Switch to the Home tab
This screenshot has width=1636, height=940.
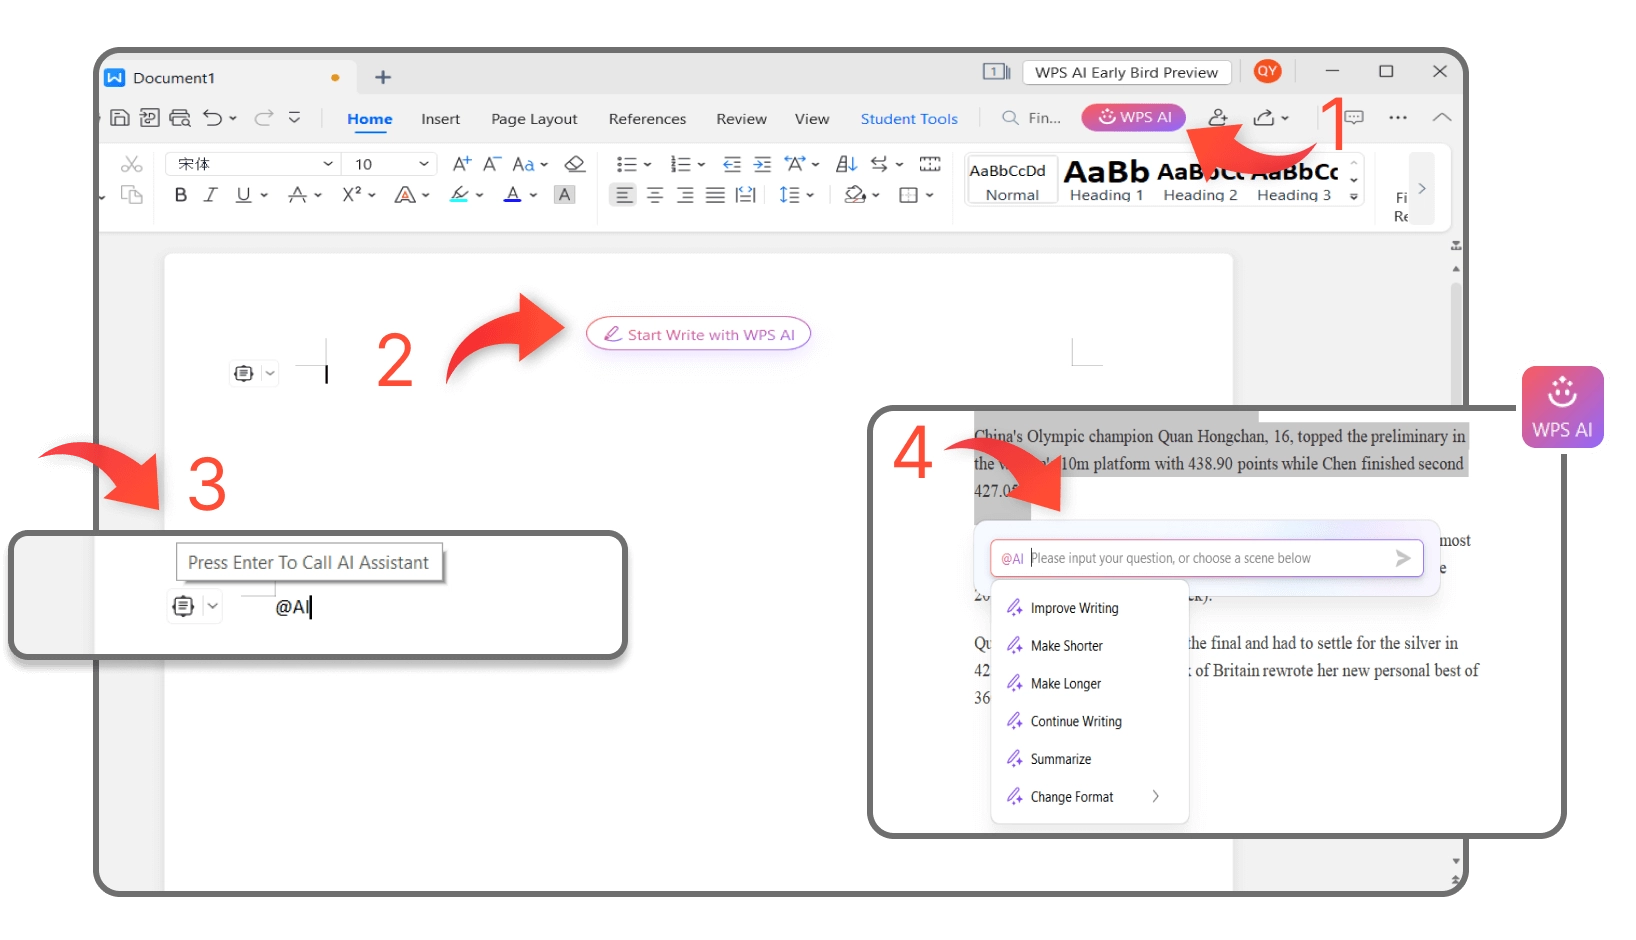(370, 119)
